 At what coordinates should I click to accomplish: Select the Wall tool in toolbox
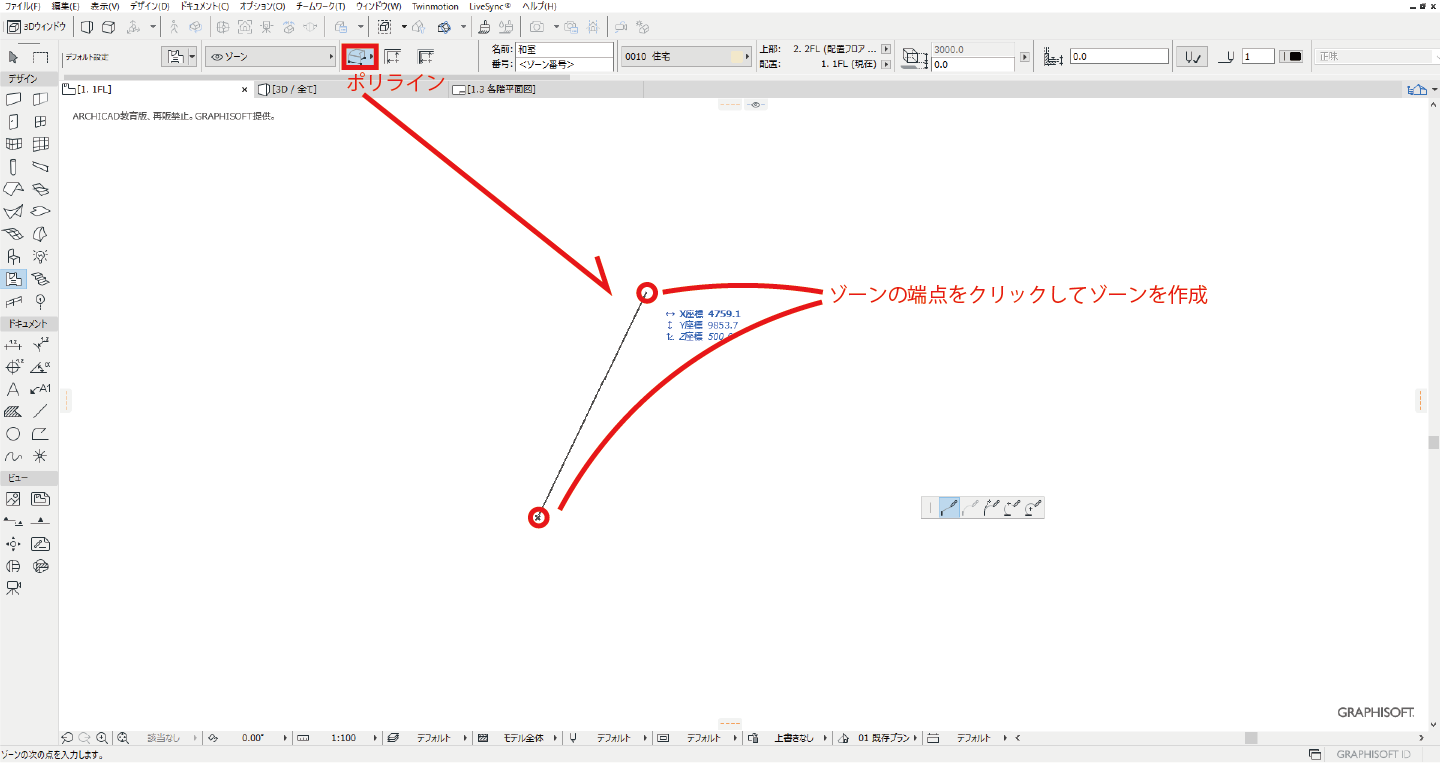click(x=13, y=99)
